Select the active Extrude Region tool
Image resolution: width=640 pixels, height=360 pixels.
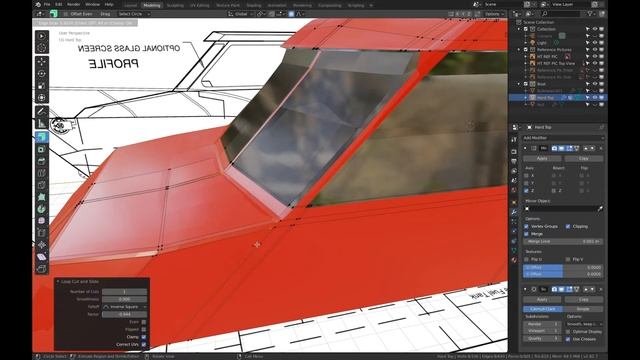pos(42,138)
